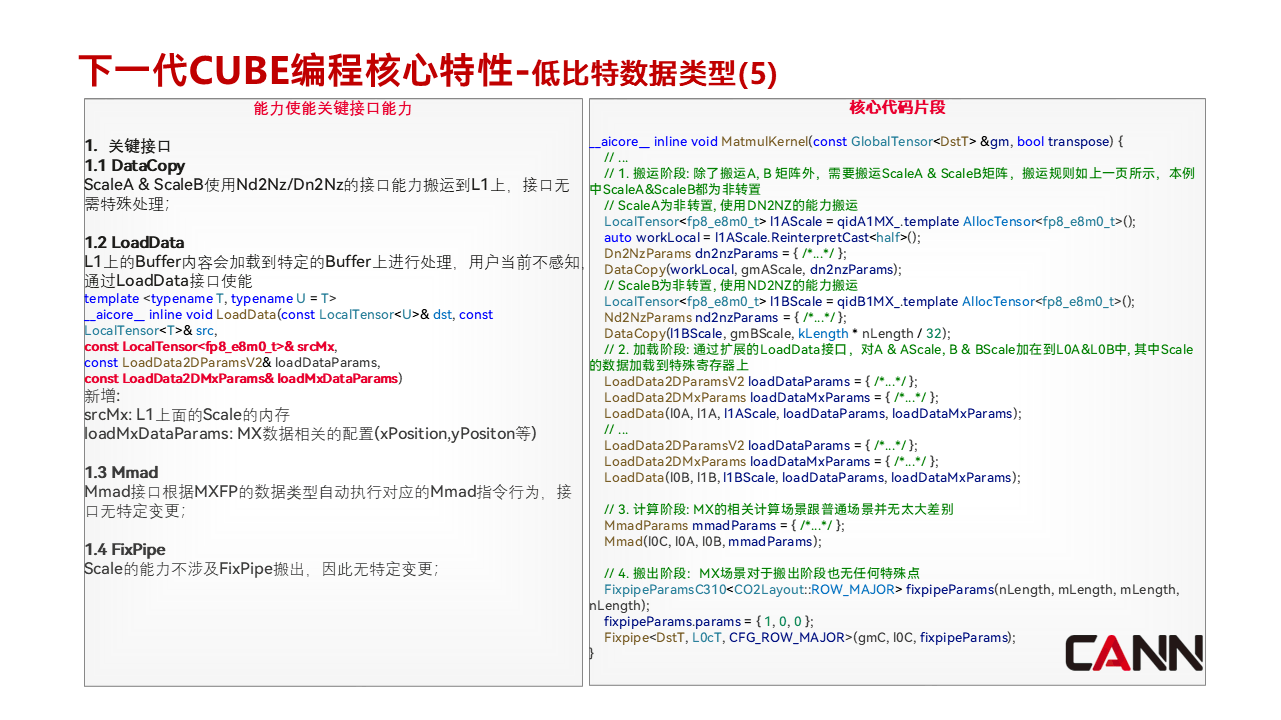Click the "1.4 FixPipe" heading
The image size is (1281, 720).
click(x=125, y=549)
